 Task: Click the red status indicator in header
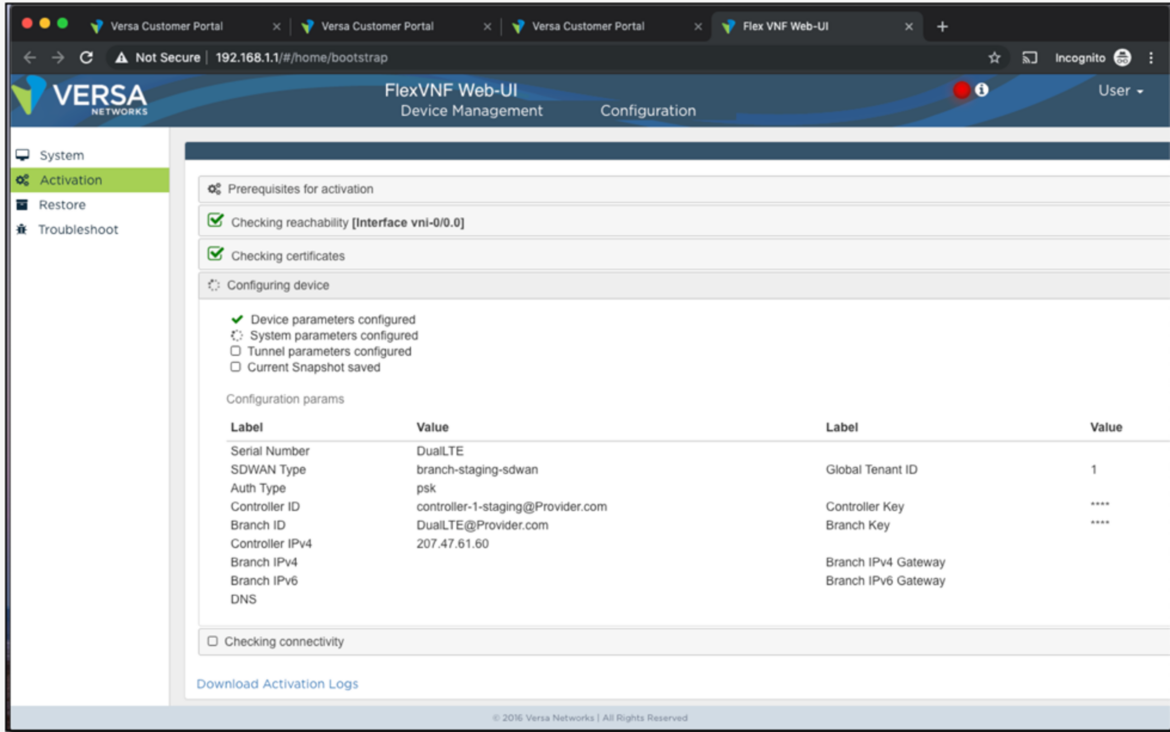pos(962,90)
